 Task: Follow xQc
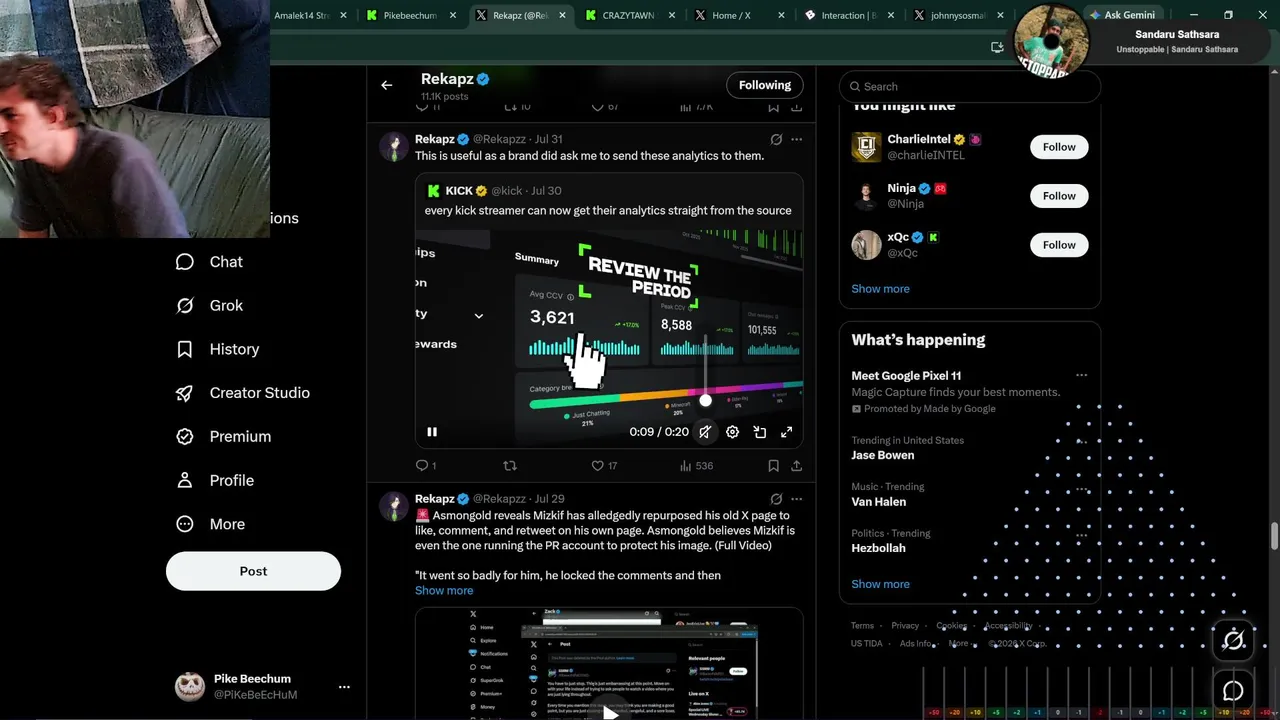(1059, 245)
